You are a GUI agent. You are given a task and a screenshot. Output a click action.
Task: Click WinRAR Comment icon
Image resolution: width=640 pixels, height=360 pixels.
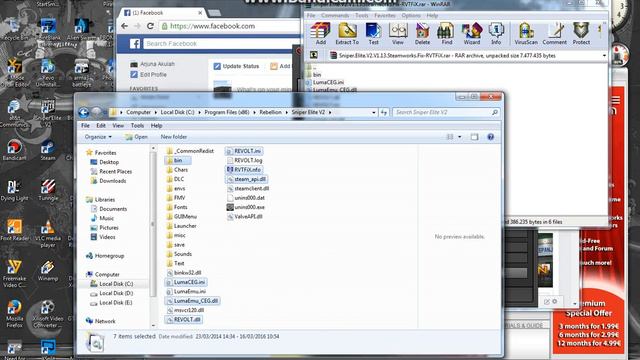554,33
